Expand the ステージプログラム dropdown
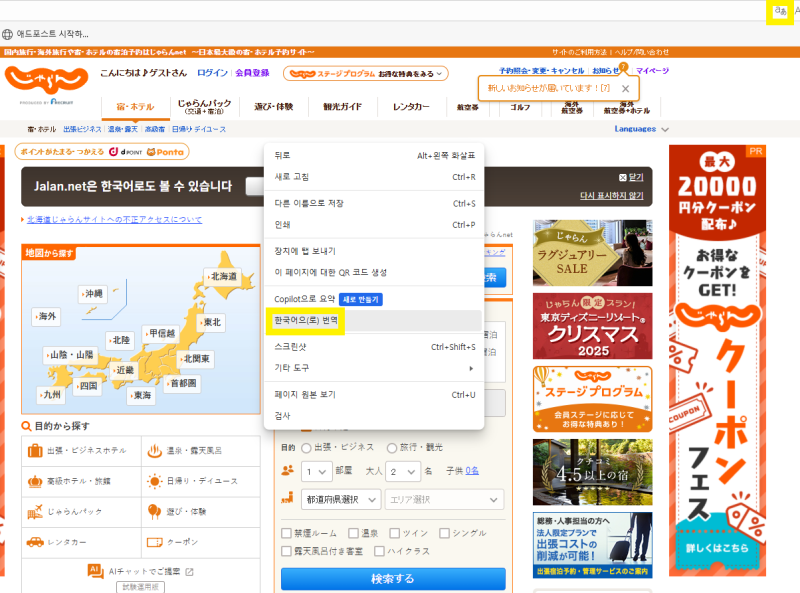The image size is (800, 593). point(366,73)
